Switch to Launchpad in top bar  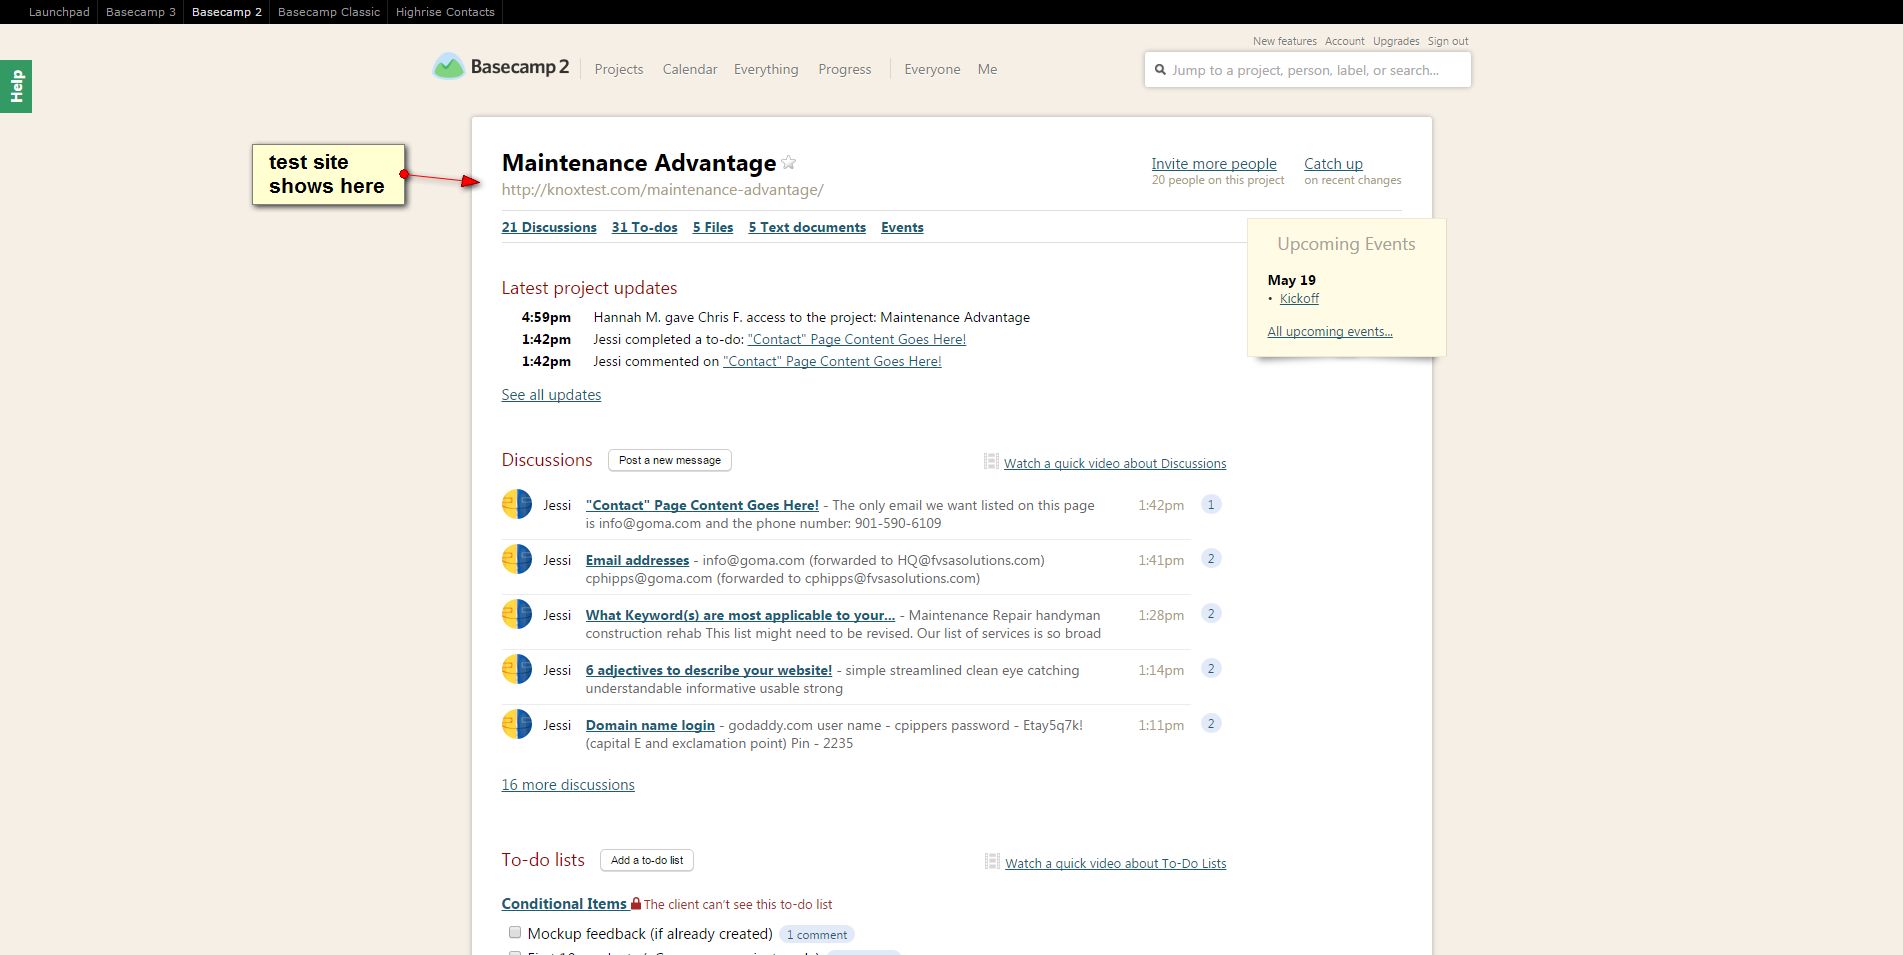tap(59, 12)
